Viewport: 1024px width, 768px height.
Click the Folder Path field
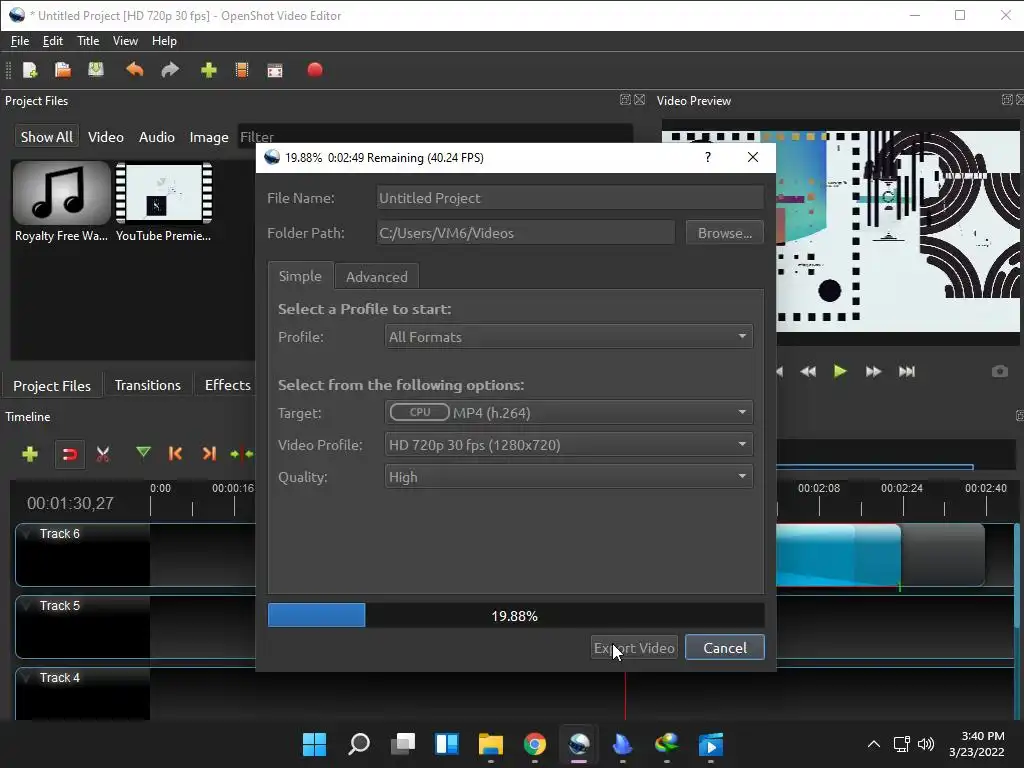coord(526,233)
